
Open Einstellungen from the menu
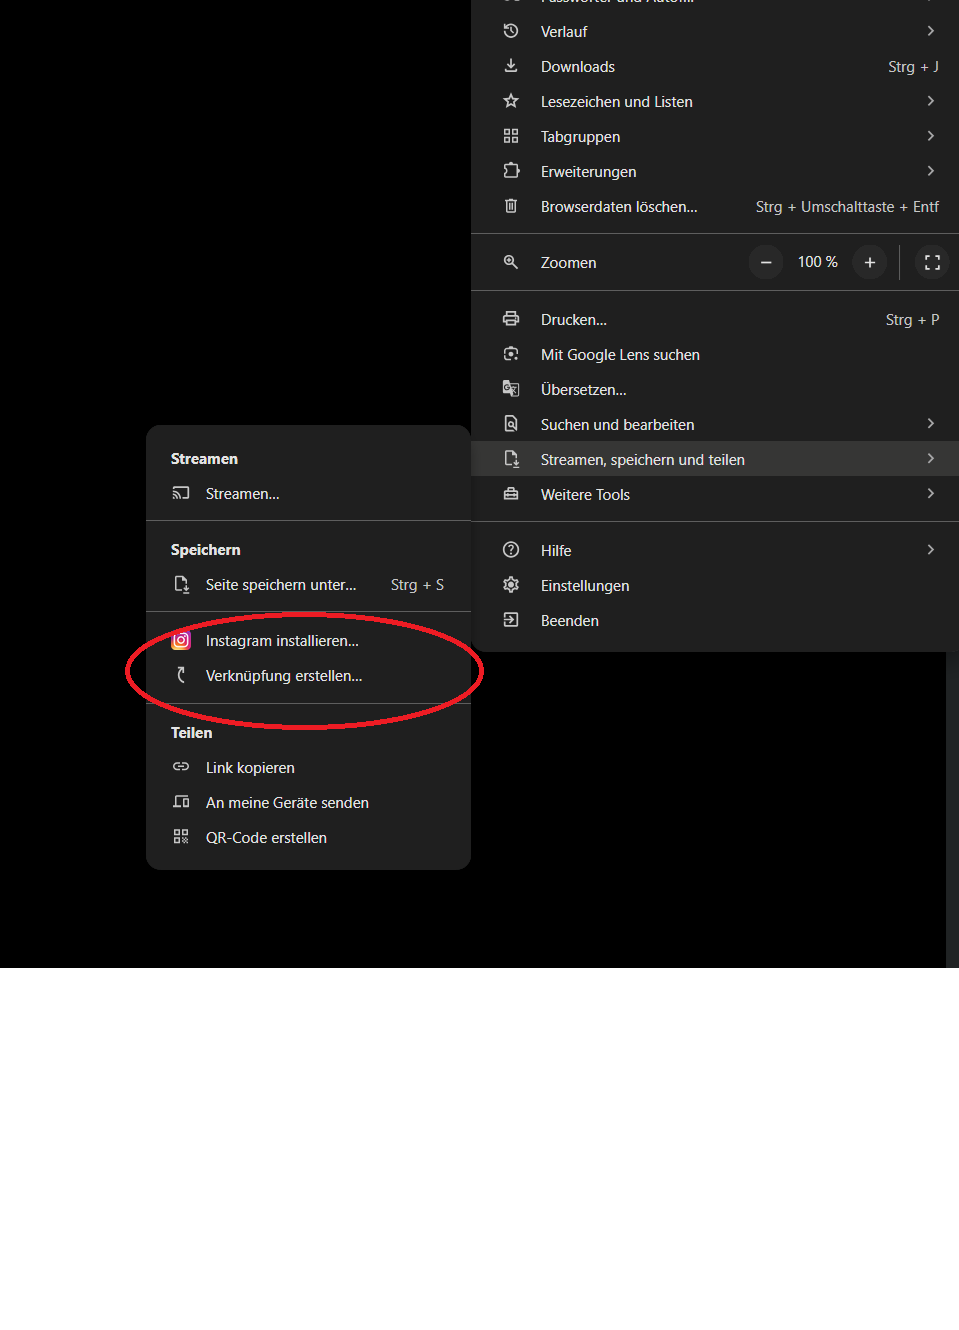tap(715, 585)
